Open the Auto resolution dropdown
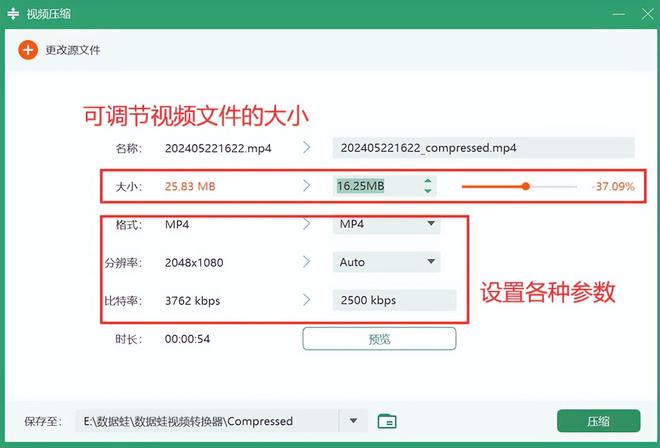 [x=431, y=262]
